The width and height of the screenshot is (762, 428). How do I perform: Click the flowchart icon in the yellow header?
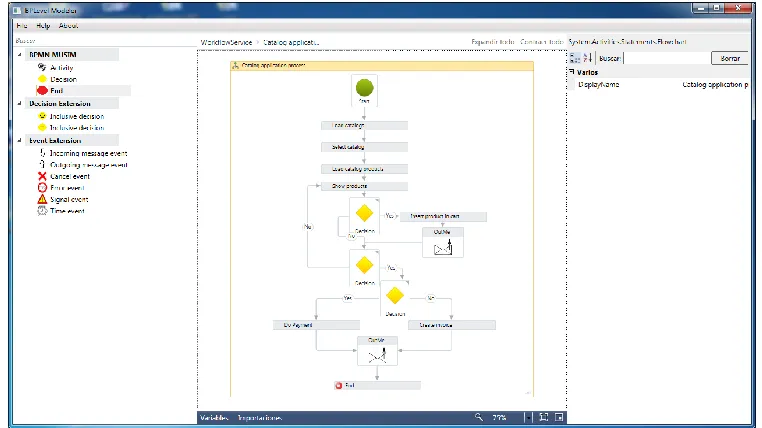click(236, 65)
